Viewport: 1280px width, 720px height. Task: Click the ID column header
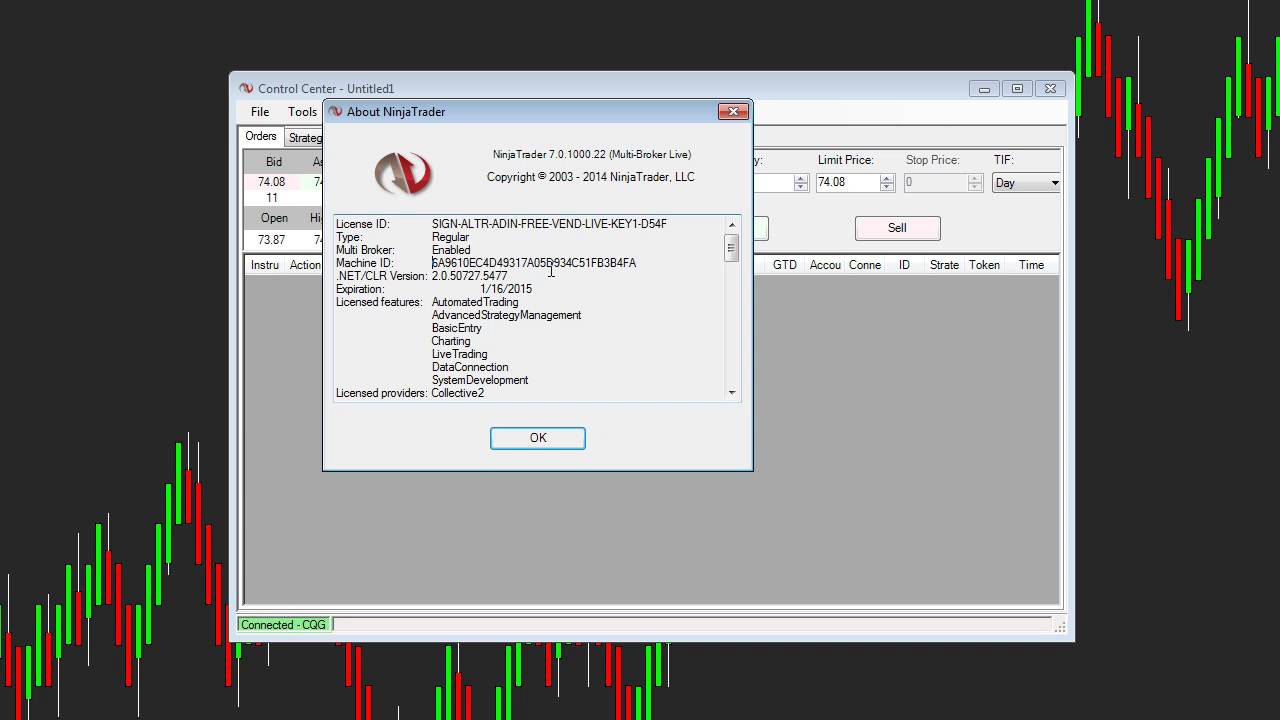click(904, 265)
